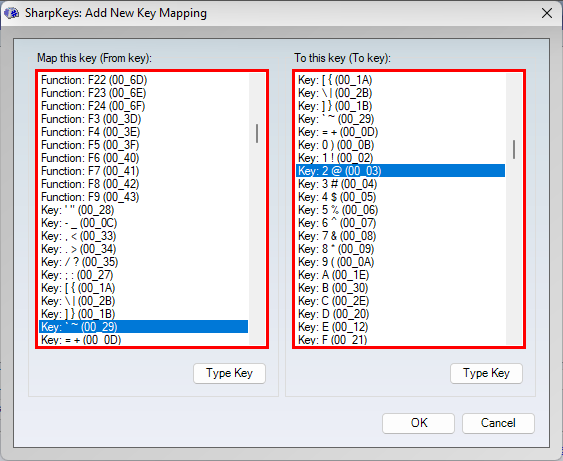Select Key: = + (00_0D) in From list
This screenshot has width=563, height=461.
pos(143,339)
